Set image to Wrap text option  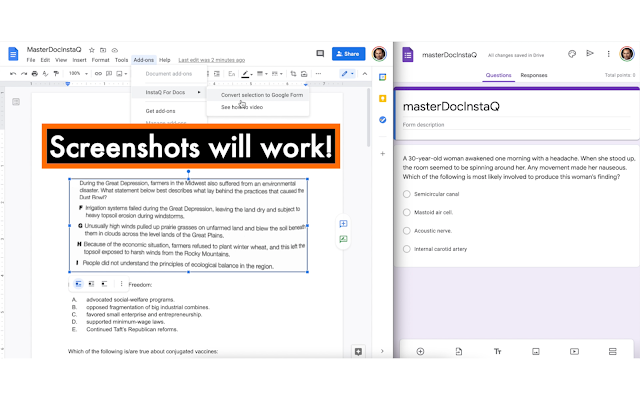(x=91, y=284)
